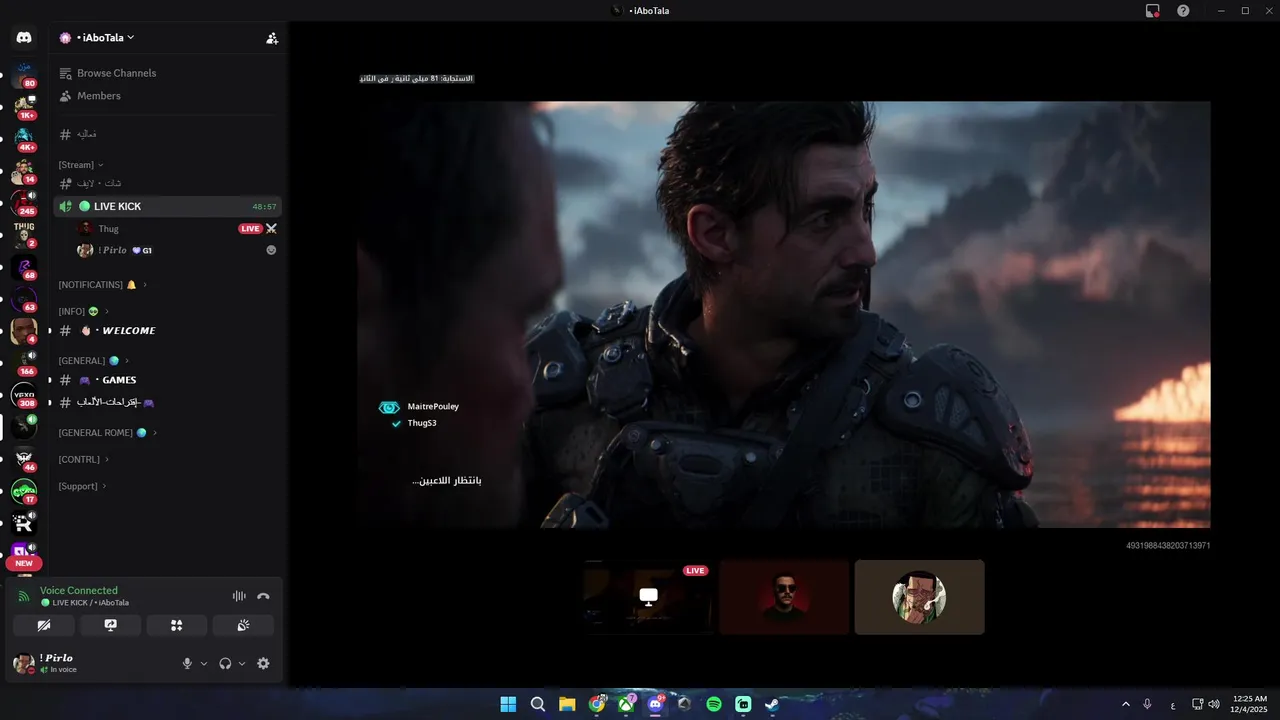Open the server with the 17 badge

point(24,491)
